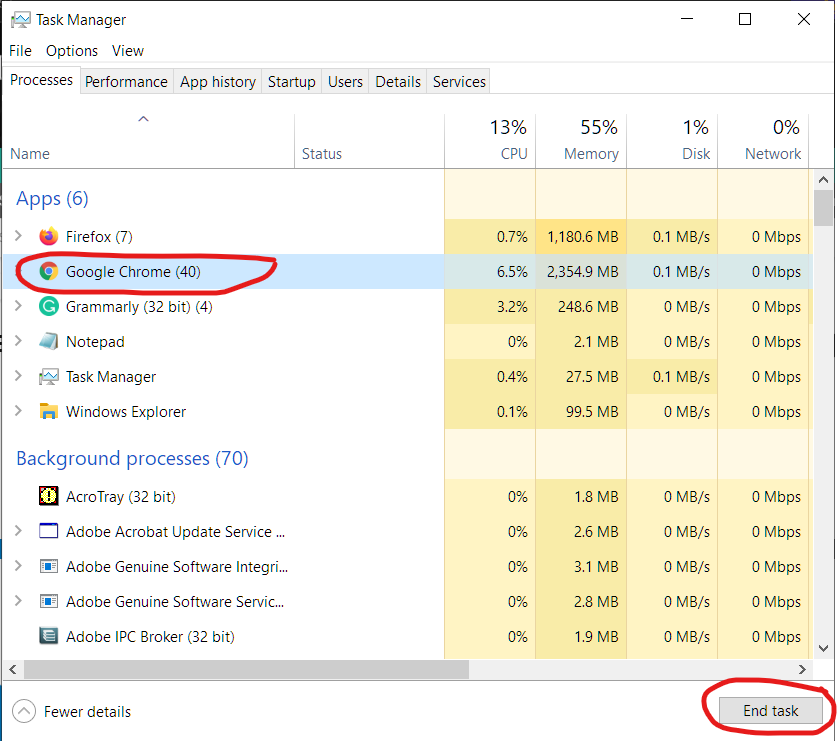
Task: Expand Adobe Genuine Software Service entry
Action: (18, 600)
